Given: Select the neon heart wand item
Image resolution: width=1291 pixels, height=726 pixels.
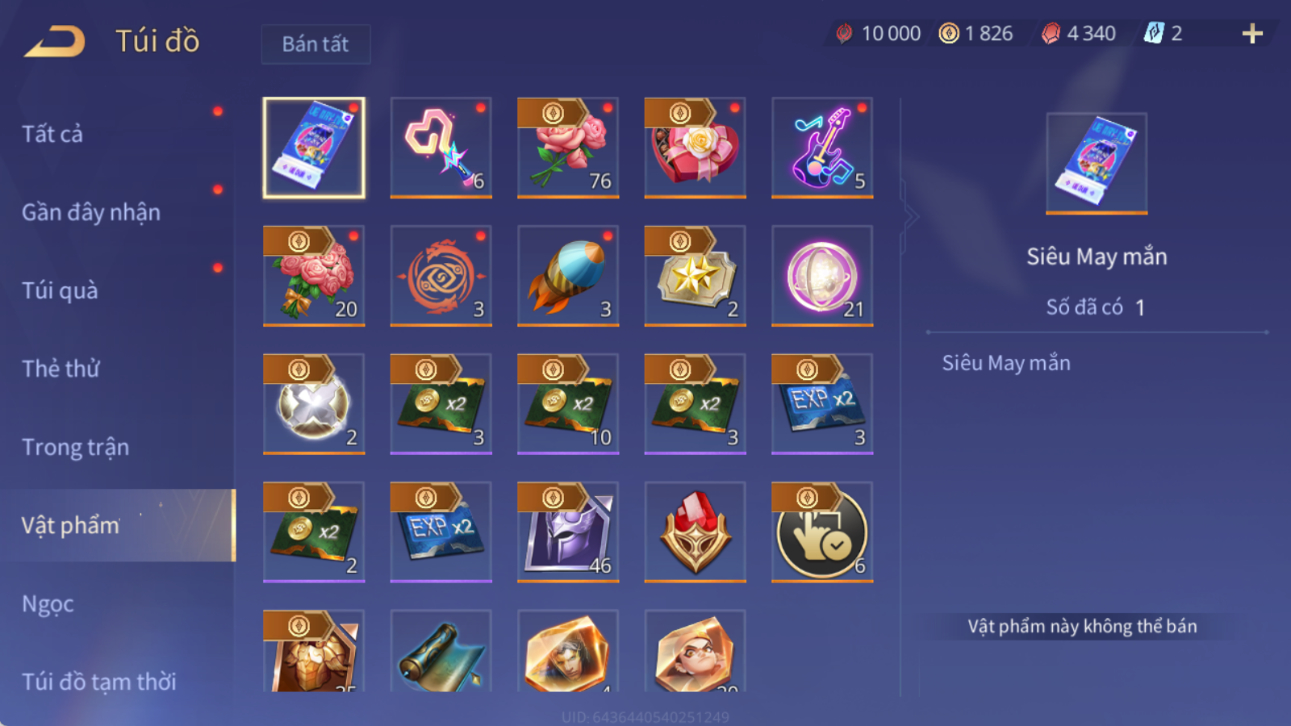Looking at the screenshot, I should click(441, 148).
